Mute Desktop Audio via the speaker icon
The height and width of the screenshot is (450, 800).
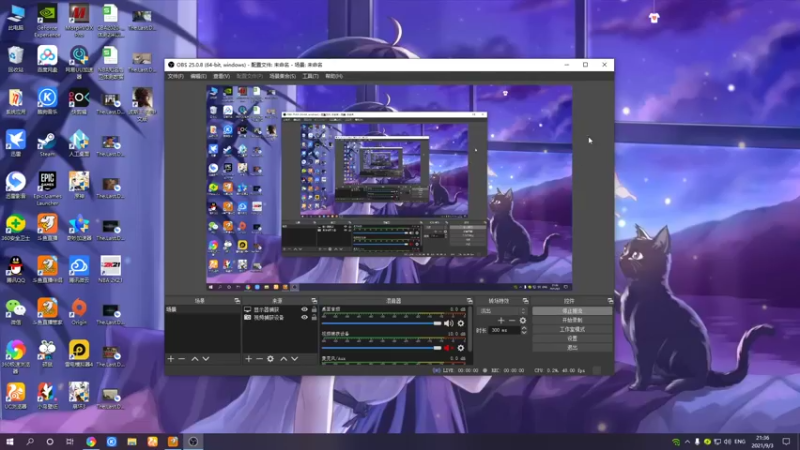[x=448, y=323]
